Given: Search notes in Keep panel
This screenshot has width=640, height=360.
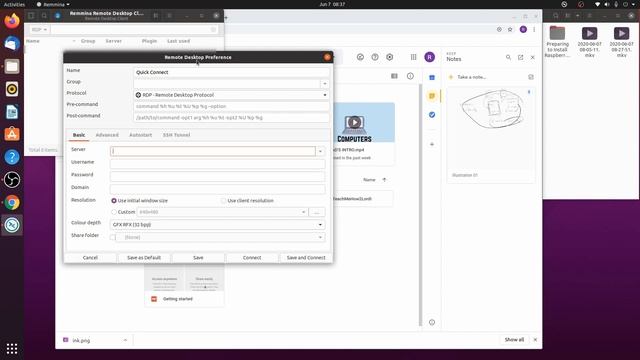Looking at the screenshot, I should pyautogui.click(x=508, y=58).
